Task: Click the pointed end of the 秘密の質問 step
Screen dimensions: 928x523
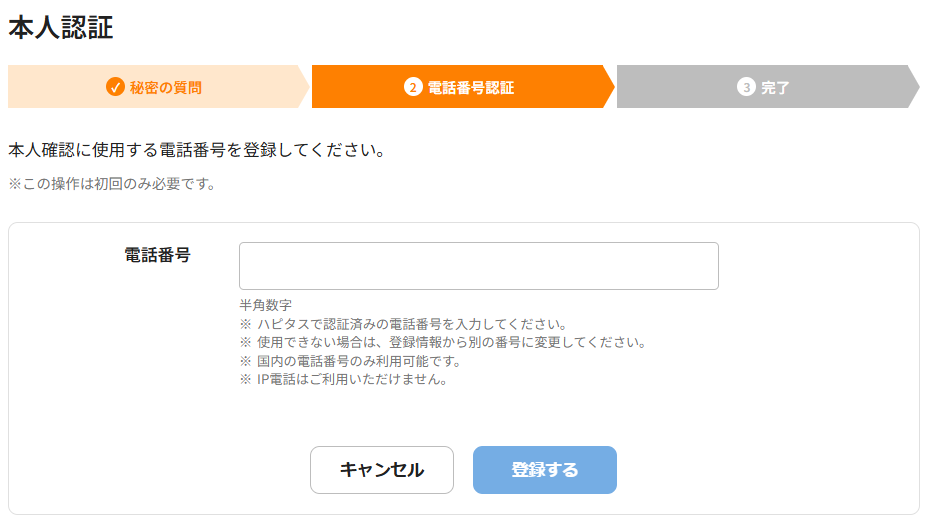Action: pyautogui.click(x=301, y=87)
